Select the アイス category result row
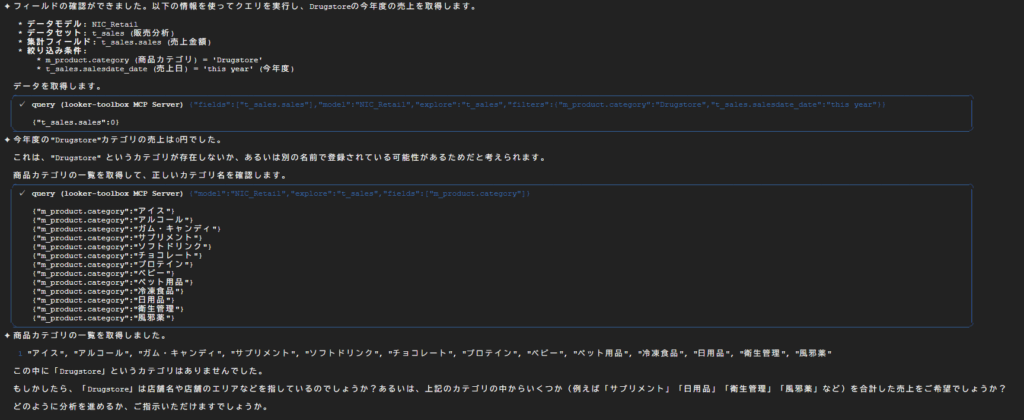This screenshot has height=420, width=1024. [x=103, y=212]
